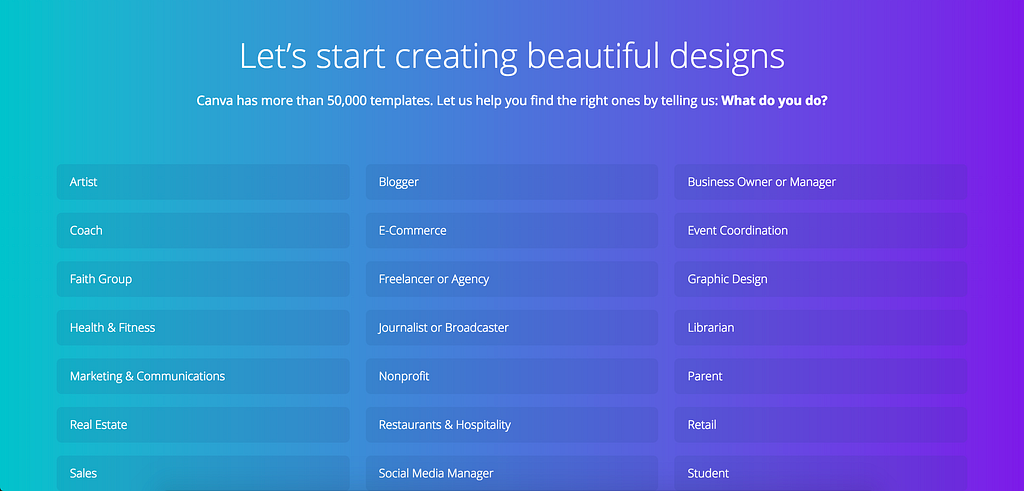Image resolution: width=1024 pixels, height=491 pixels.
Task: Click the Event Coordination button
Action: 821,230
